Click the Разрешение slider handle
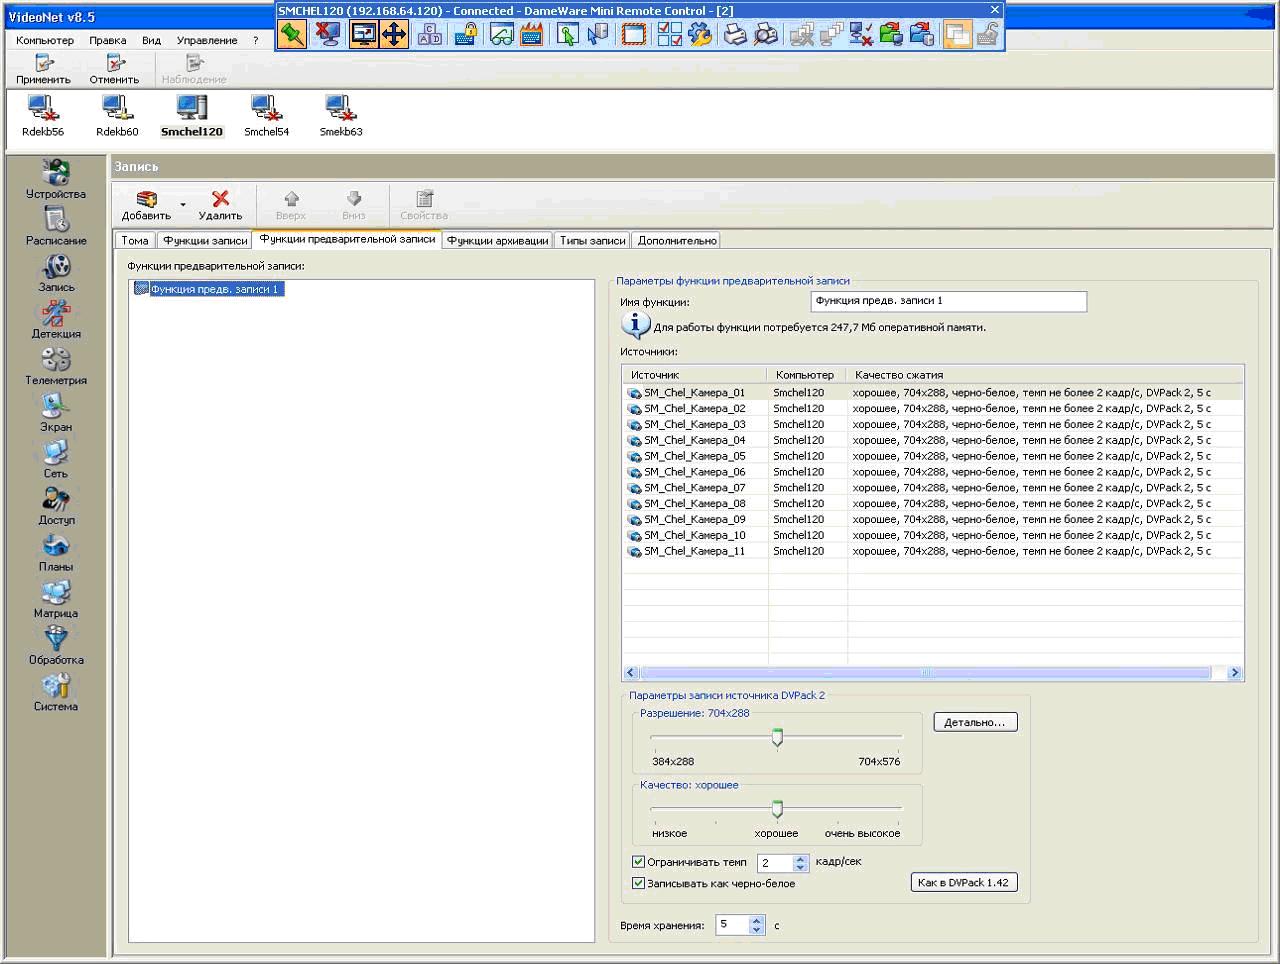The width and height of the screenshot is (1280, 964). pyautogui.click(x=777, y=738)
